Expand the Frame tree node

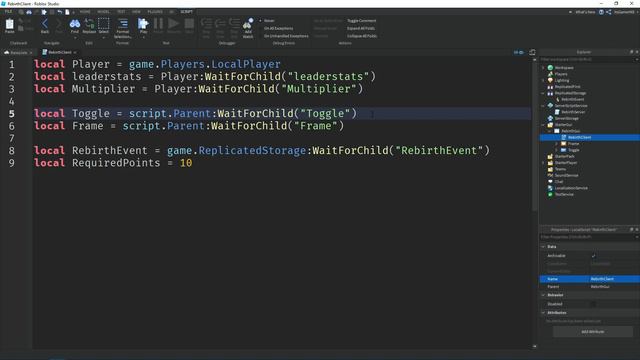(556, 144)
